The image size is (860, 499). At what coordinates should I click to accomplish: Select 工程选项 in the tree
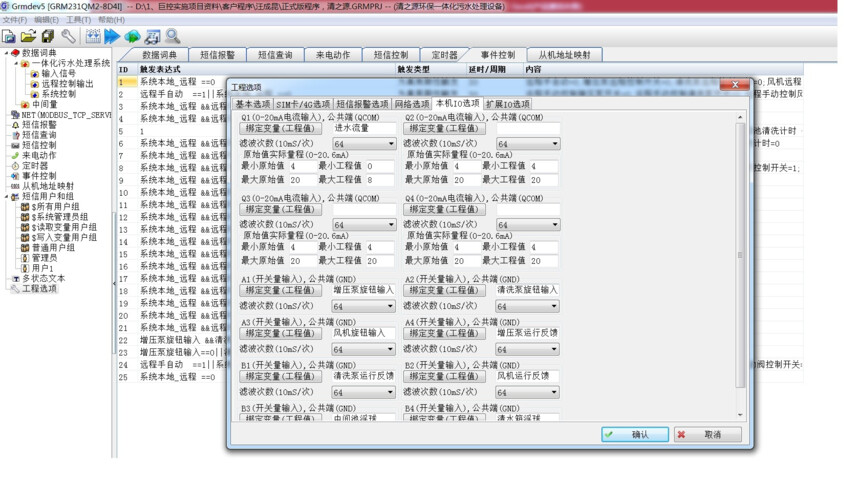click(x=38, y=288)
